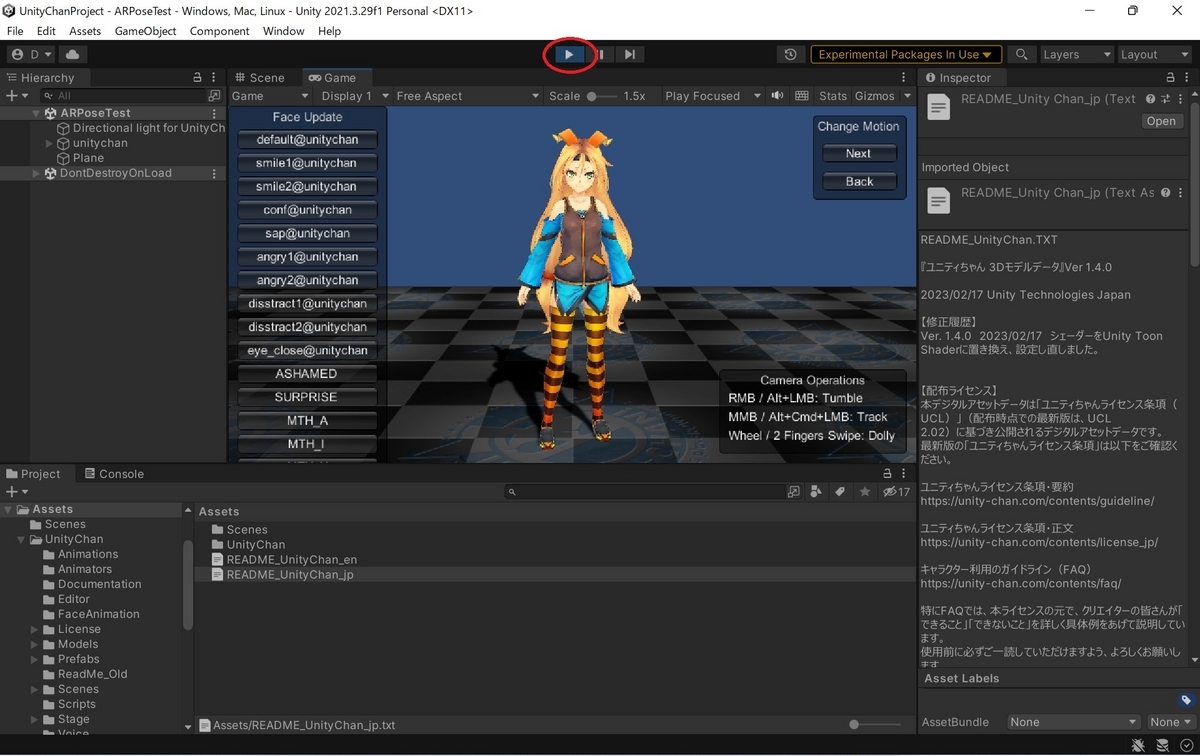This screenshot has height=756, width=1200.
Task: Open the Assets menu
Action: click(x=85, y=31)
